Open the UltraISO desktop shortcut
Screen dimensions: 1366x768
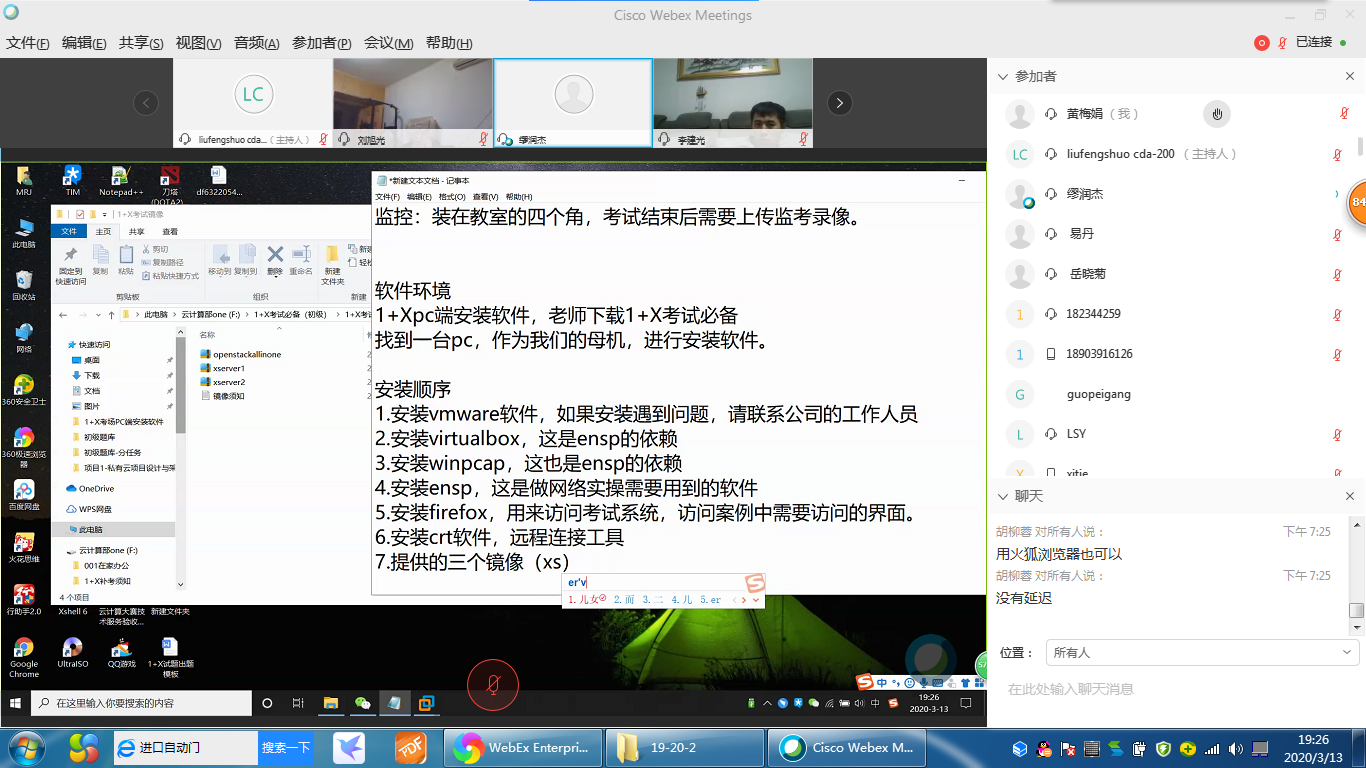(72, 653)
